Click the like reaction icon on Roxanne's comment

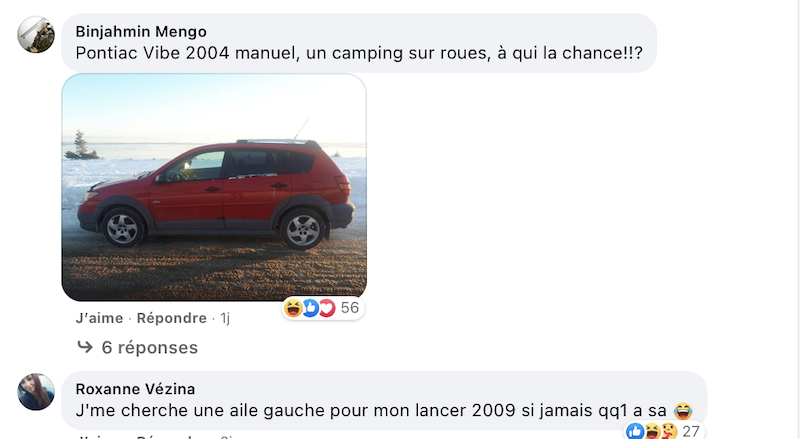coord(635,431)
